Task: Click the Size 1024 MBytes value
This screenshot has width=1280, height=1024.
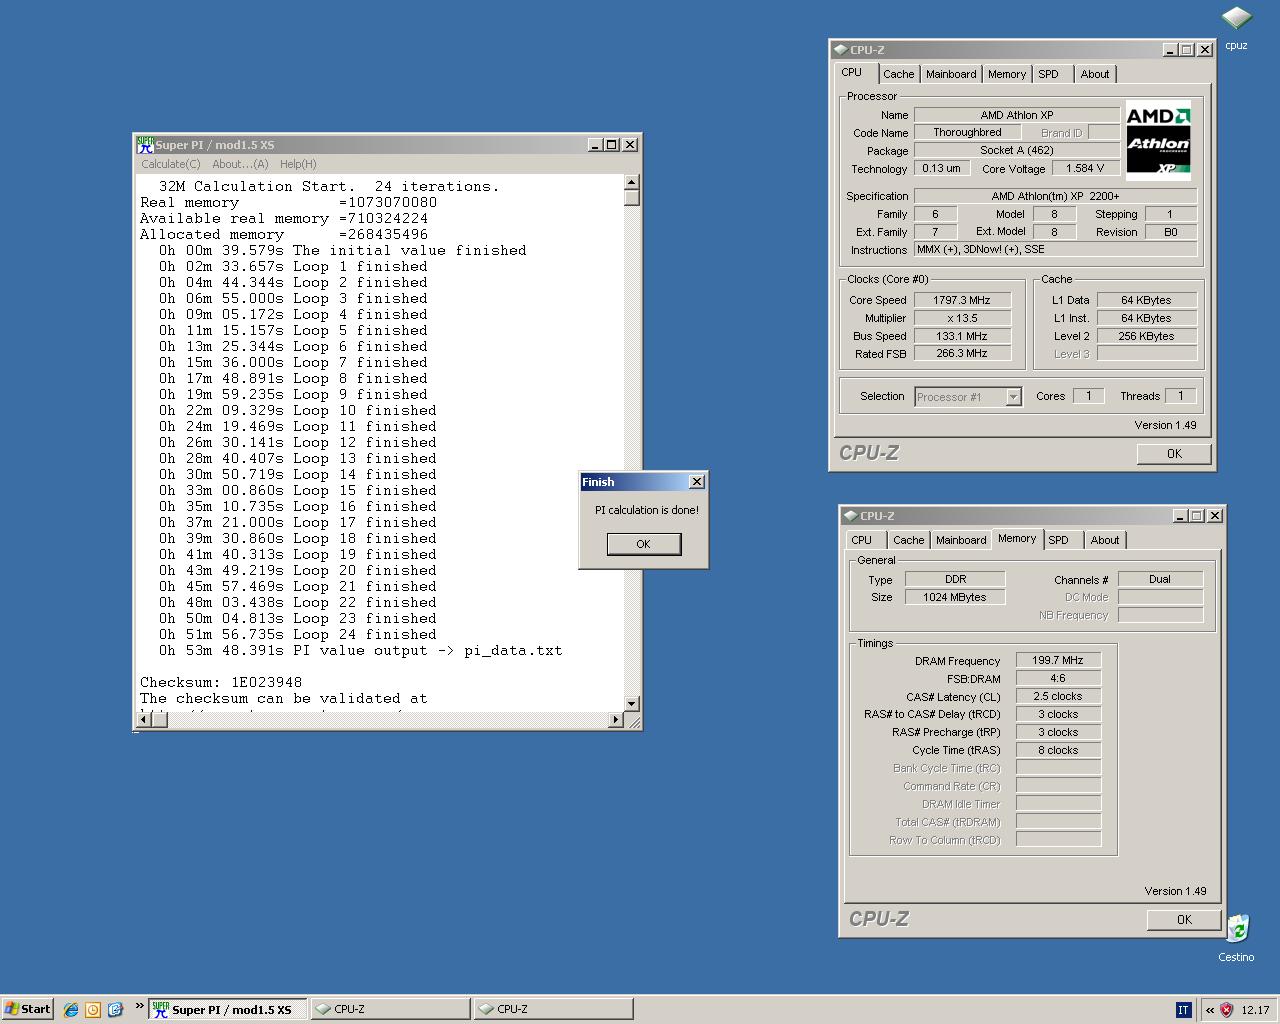Action: pyautogui.click(x=955, y=597)
